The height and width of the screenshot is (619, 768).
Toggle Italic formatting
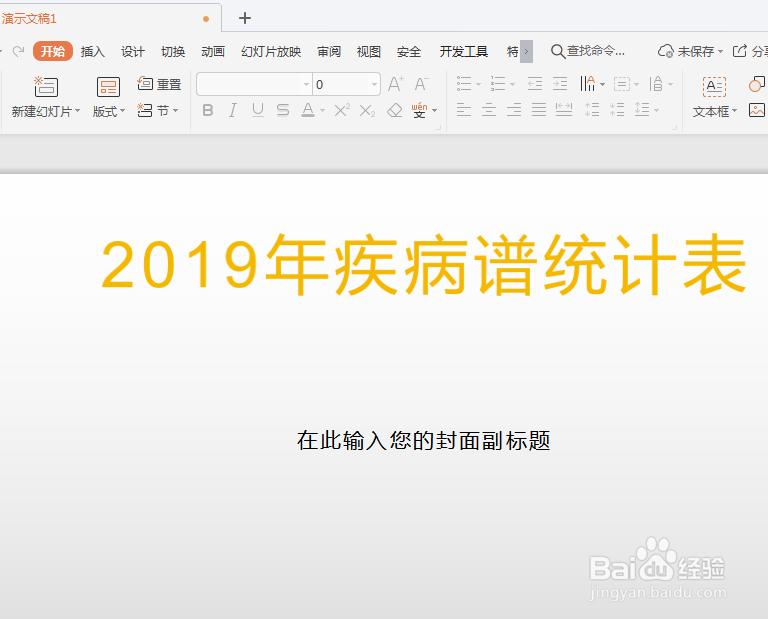click(233, 111)
